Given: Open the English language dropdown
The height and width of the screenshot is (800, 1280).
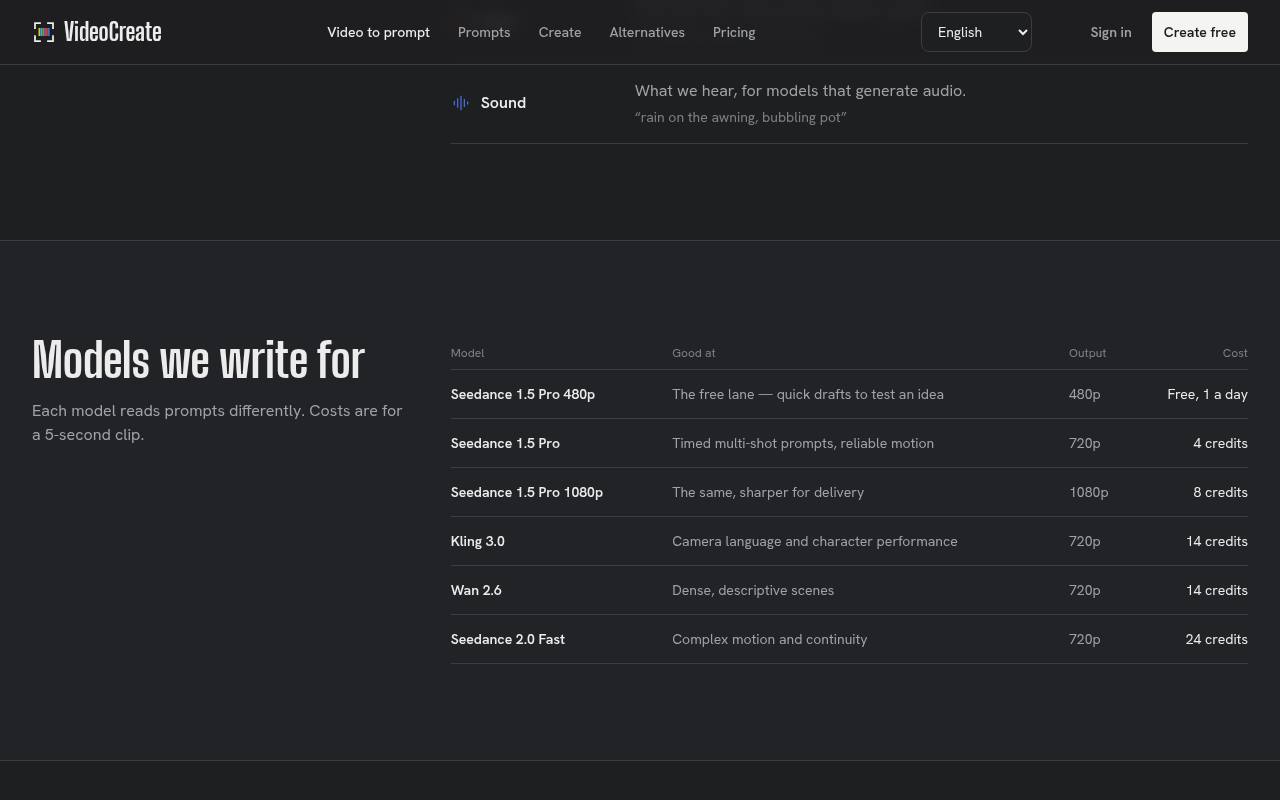Looking at the screenshot, I should 976,32.
